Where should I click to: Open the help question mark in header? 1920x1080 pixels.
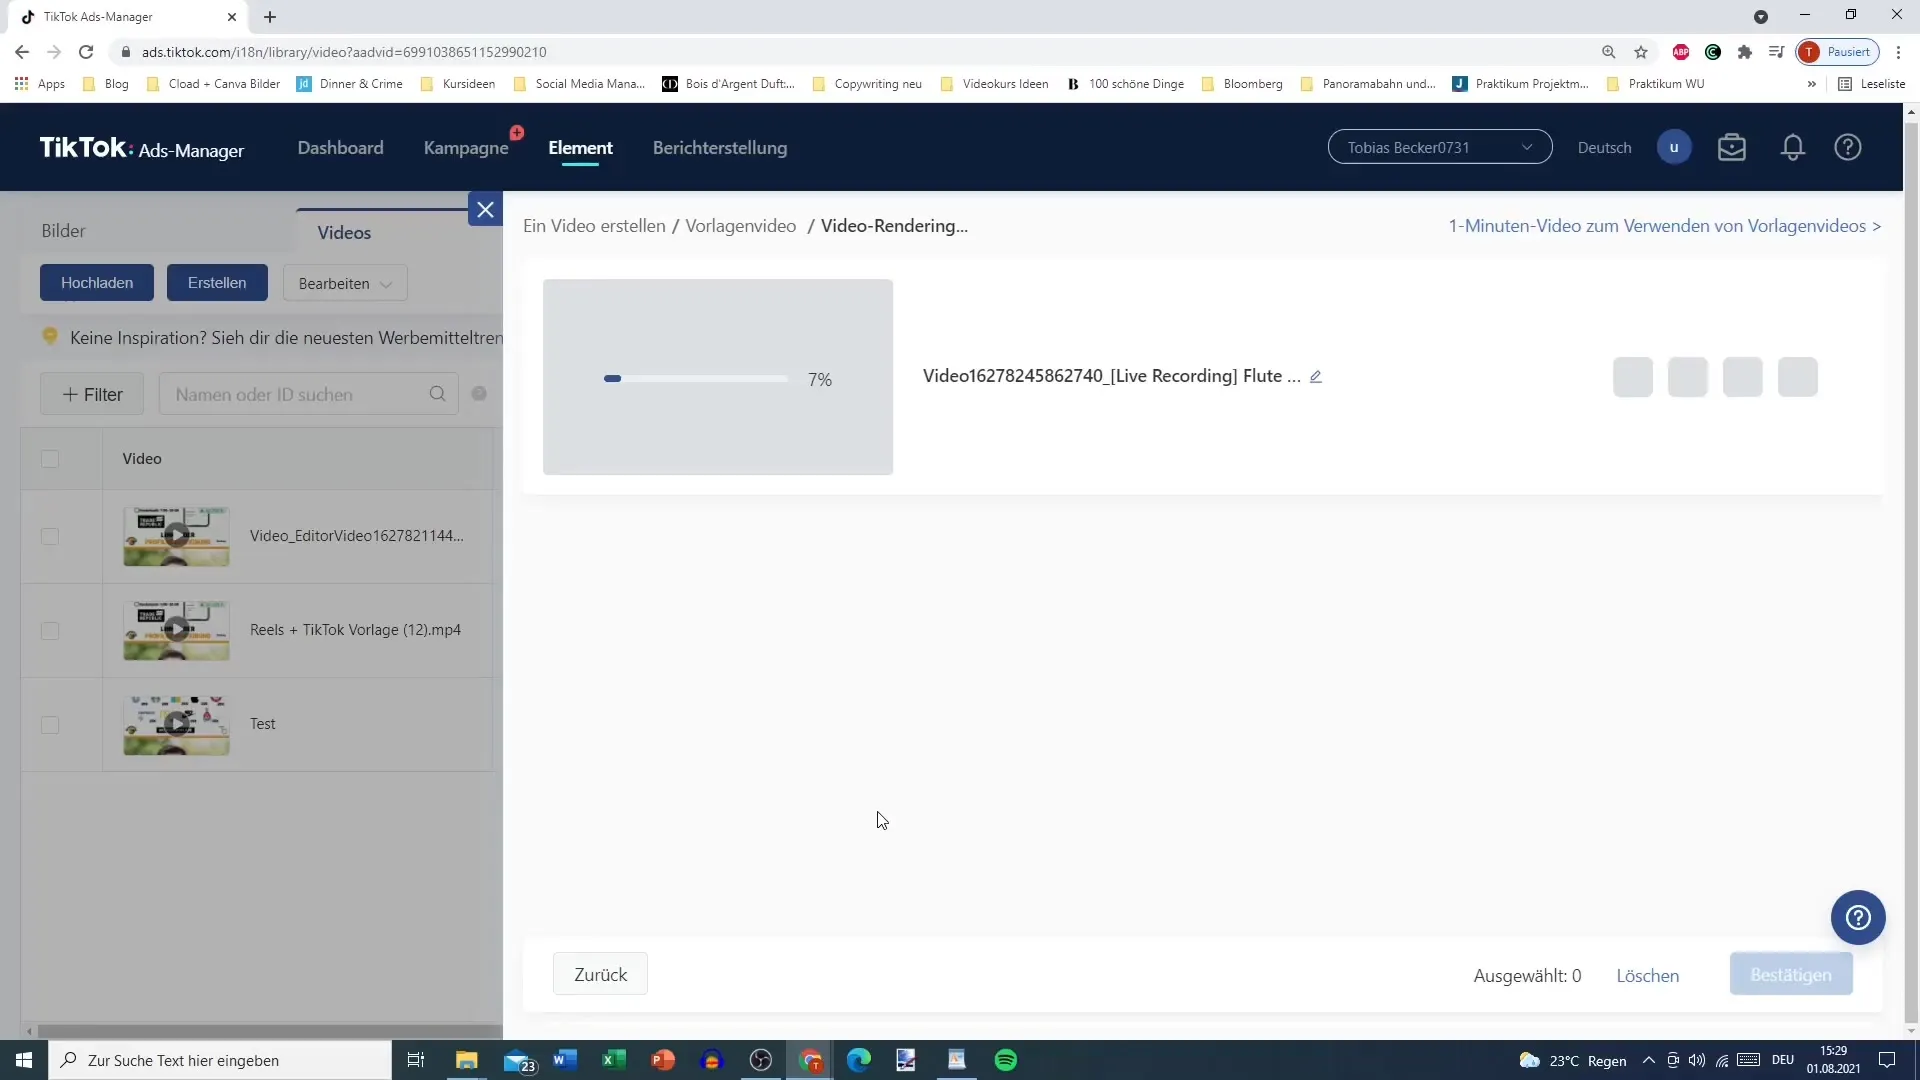click(1847, 147)
